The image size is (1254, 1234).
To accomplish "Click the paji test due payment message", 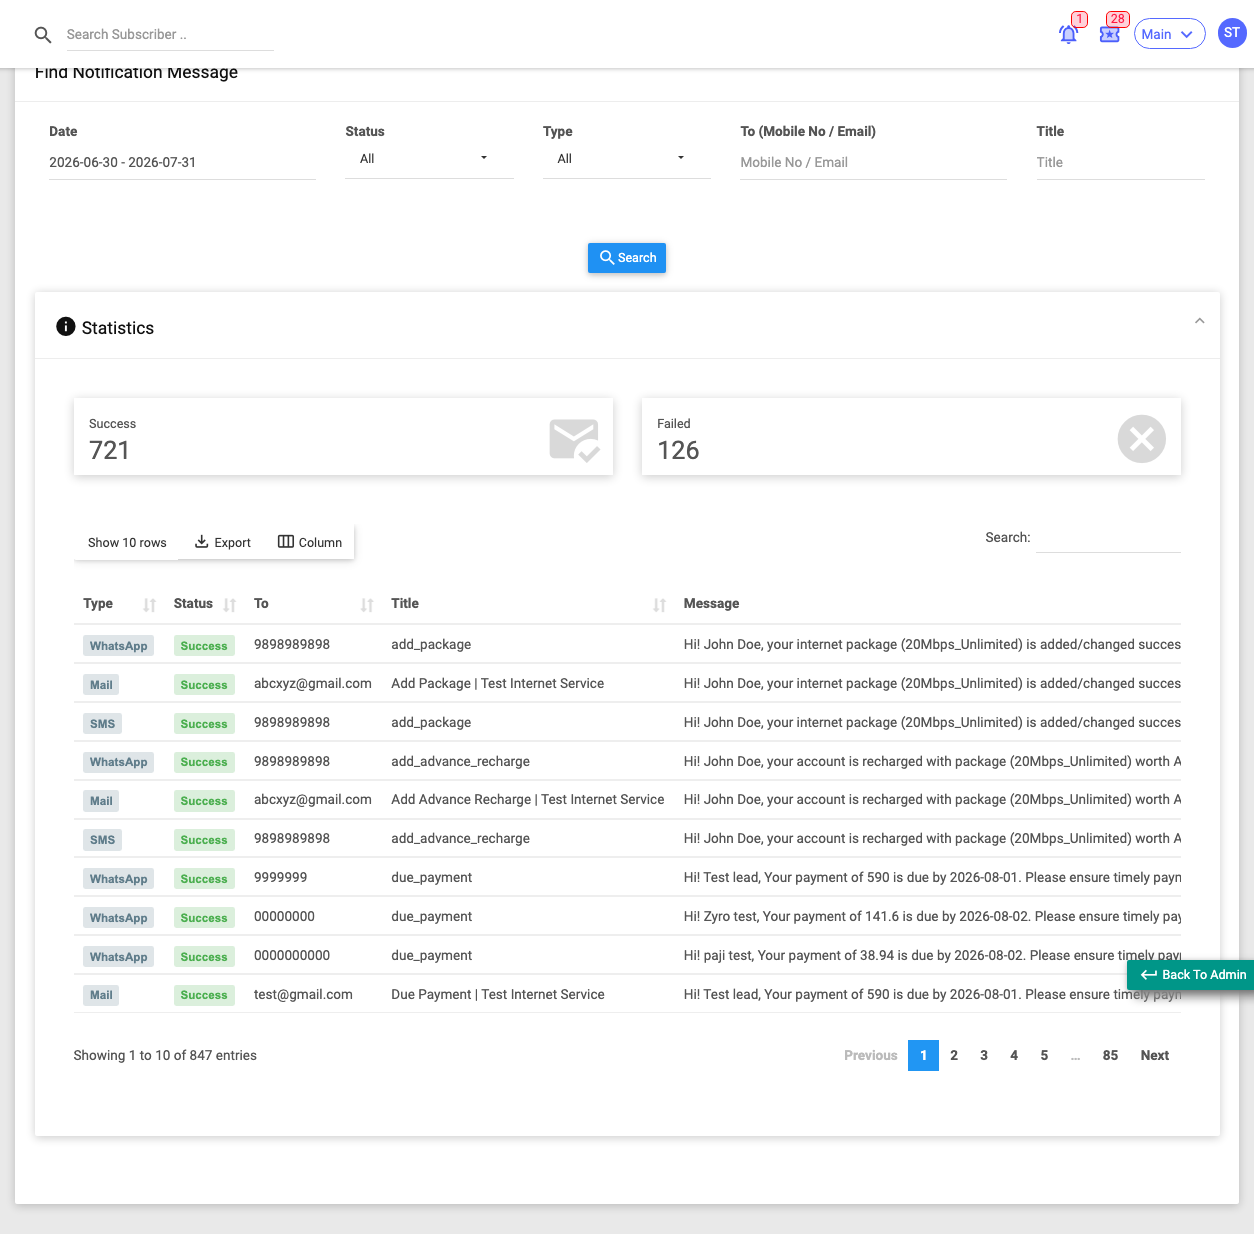I will click(932, 956).
